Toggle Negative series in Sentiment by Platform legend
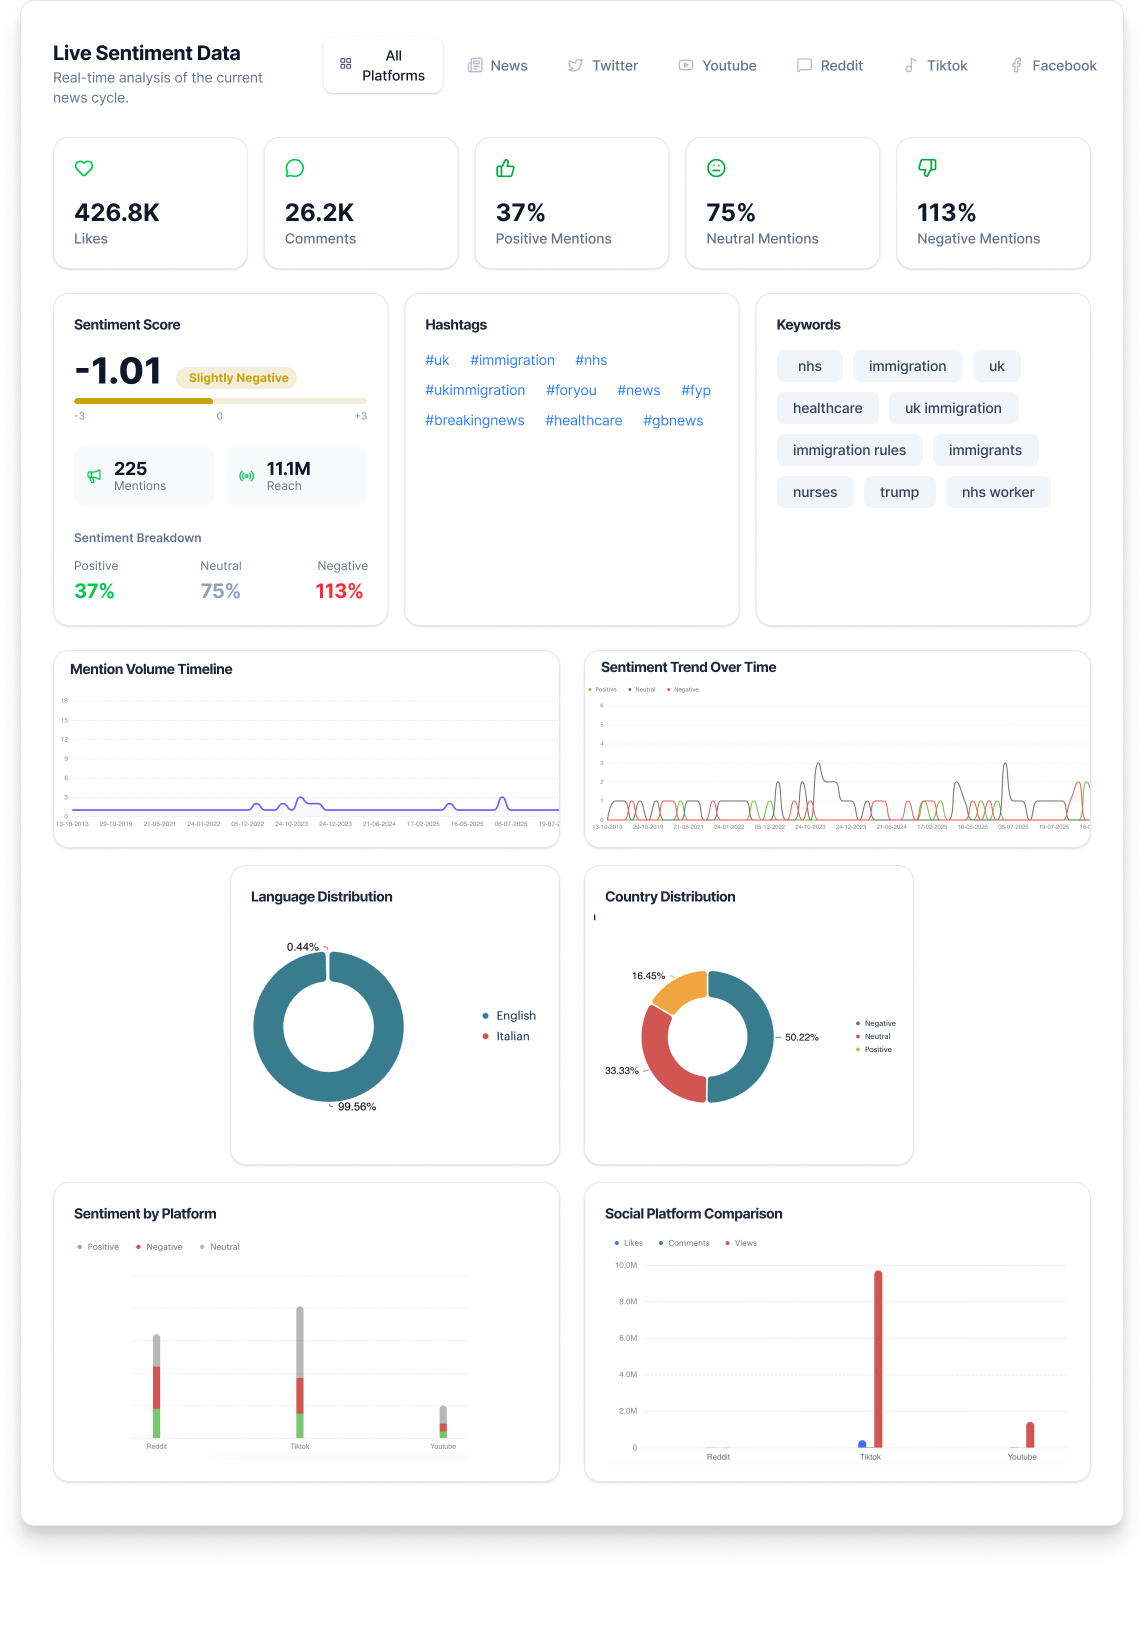Image resolution: width=1144 pixels, height=1638 pixels. point(159,1247)
